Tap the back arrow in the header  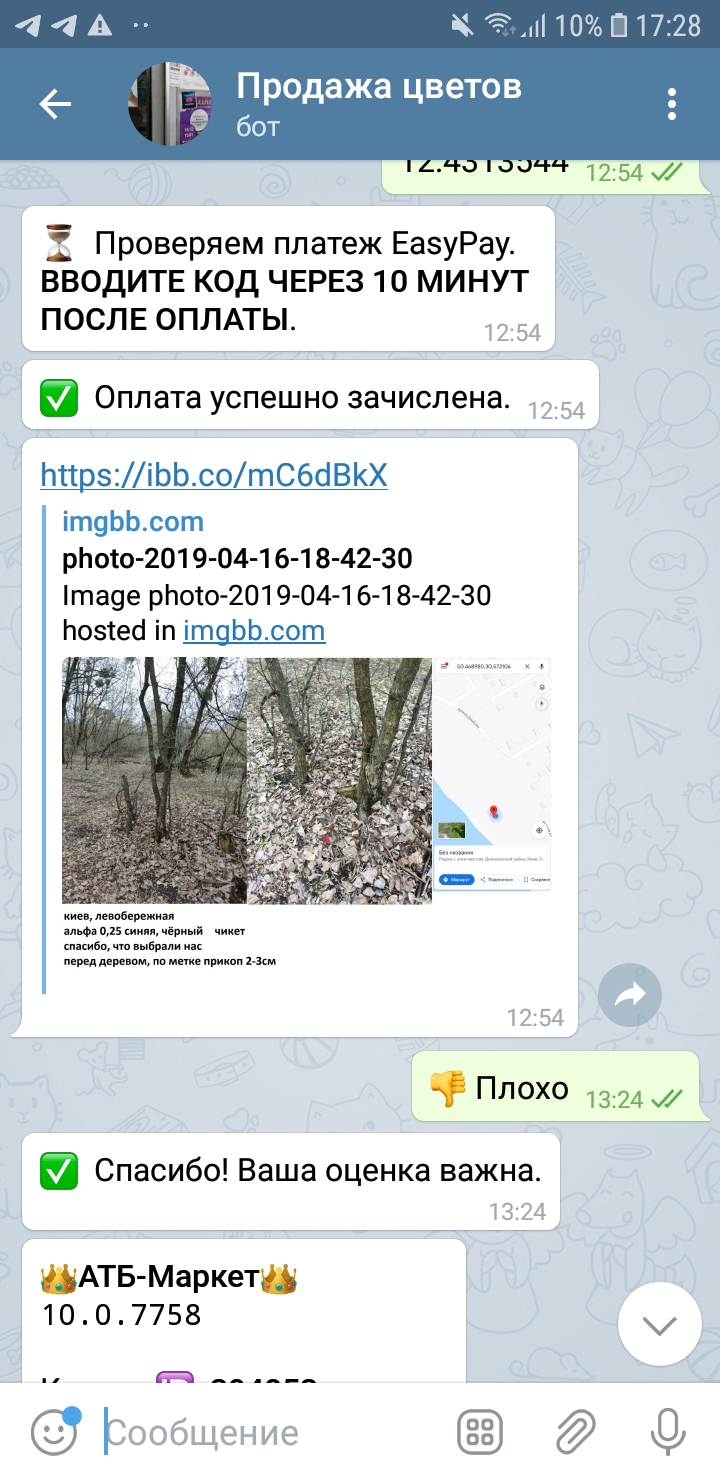pyautogui.click(x=55, y=104)
